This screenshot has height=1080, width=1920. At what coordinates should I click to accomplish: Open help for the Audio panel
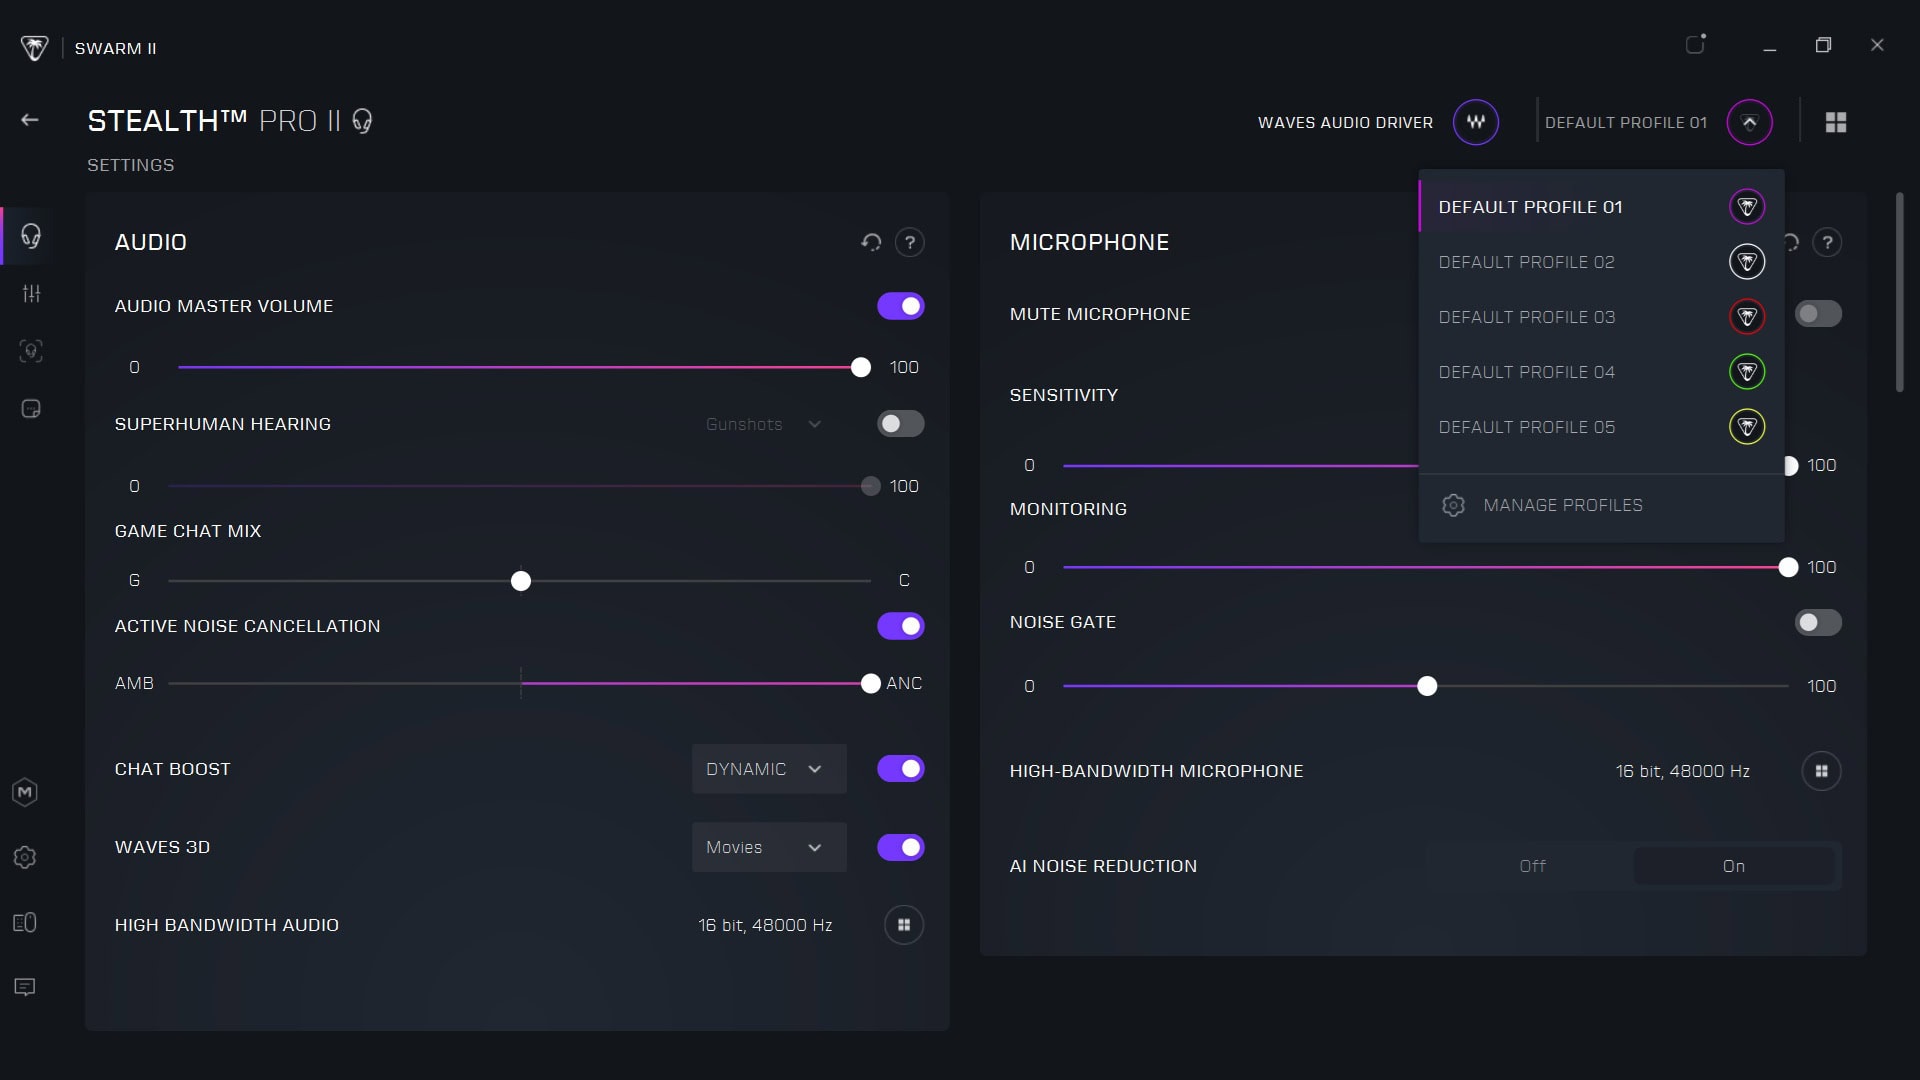point(909,242)
